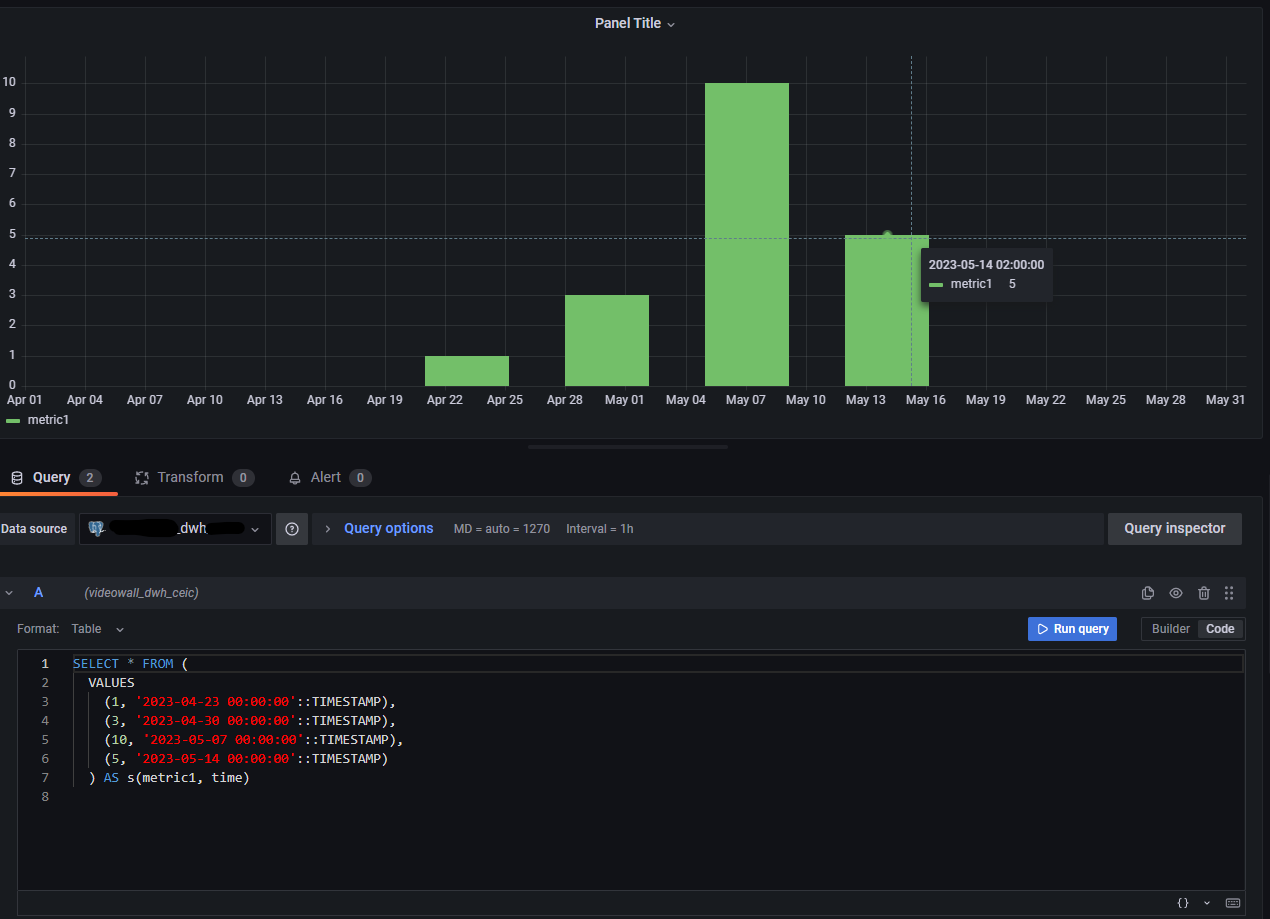
Task: Click the Run query button
Action: pos(1072,628)
